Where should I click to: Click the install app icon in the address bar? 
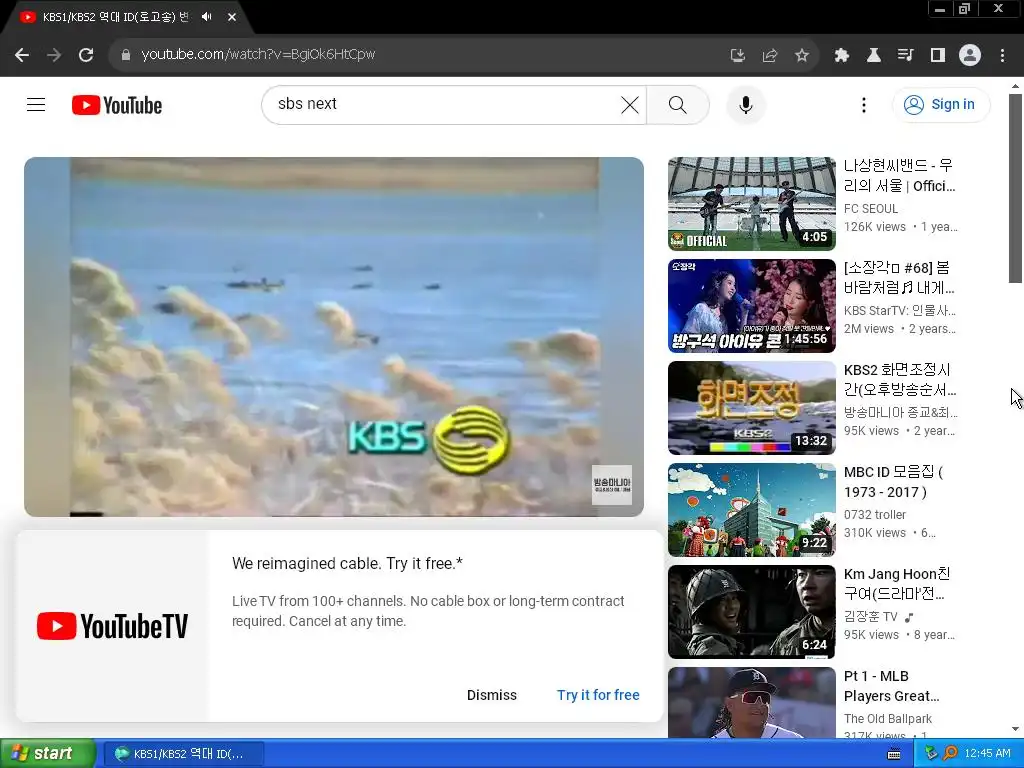tap(738, 56)
